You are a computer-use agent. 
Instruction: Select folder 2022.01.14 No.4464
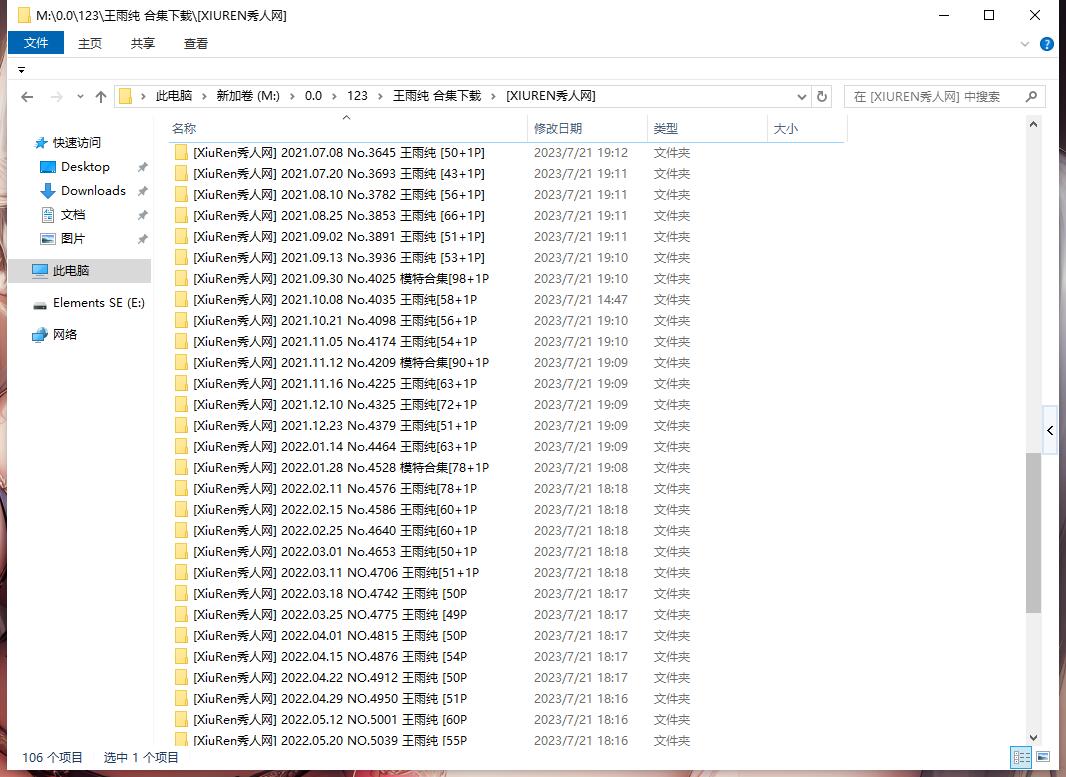[334, 447]
